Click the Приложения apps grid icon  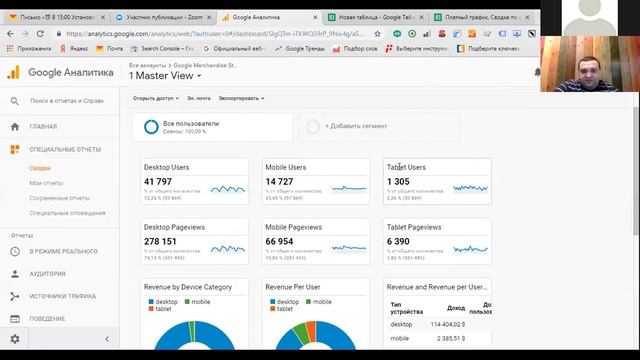tap(10, 49)
